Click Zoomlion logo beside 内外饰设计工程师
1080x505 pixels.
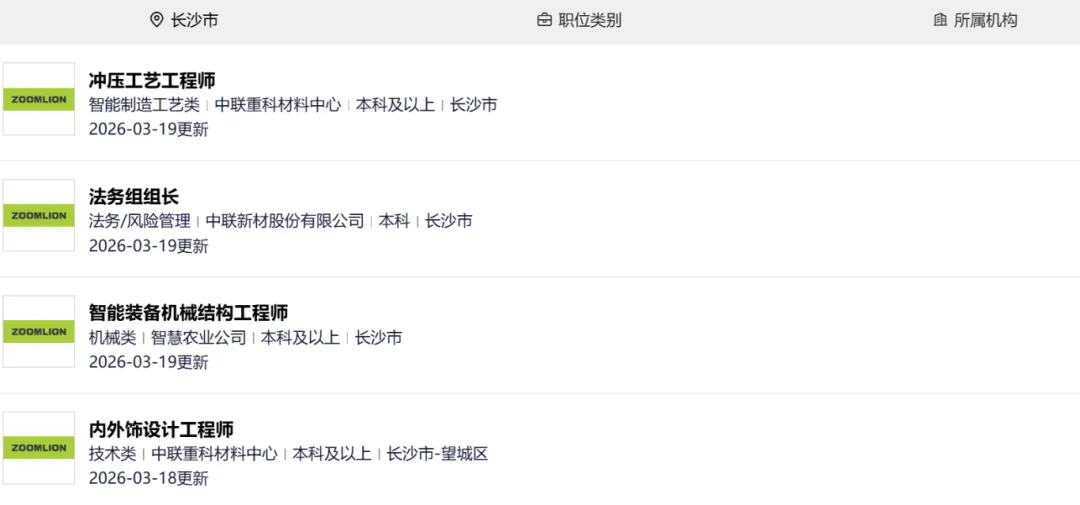tap(39, 448)
